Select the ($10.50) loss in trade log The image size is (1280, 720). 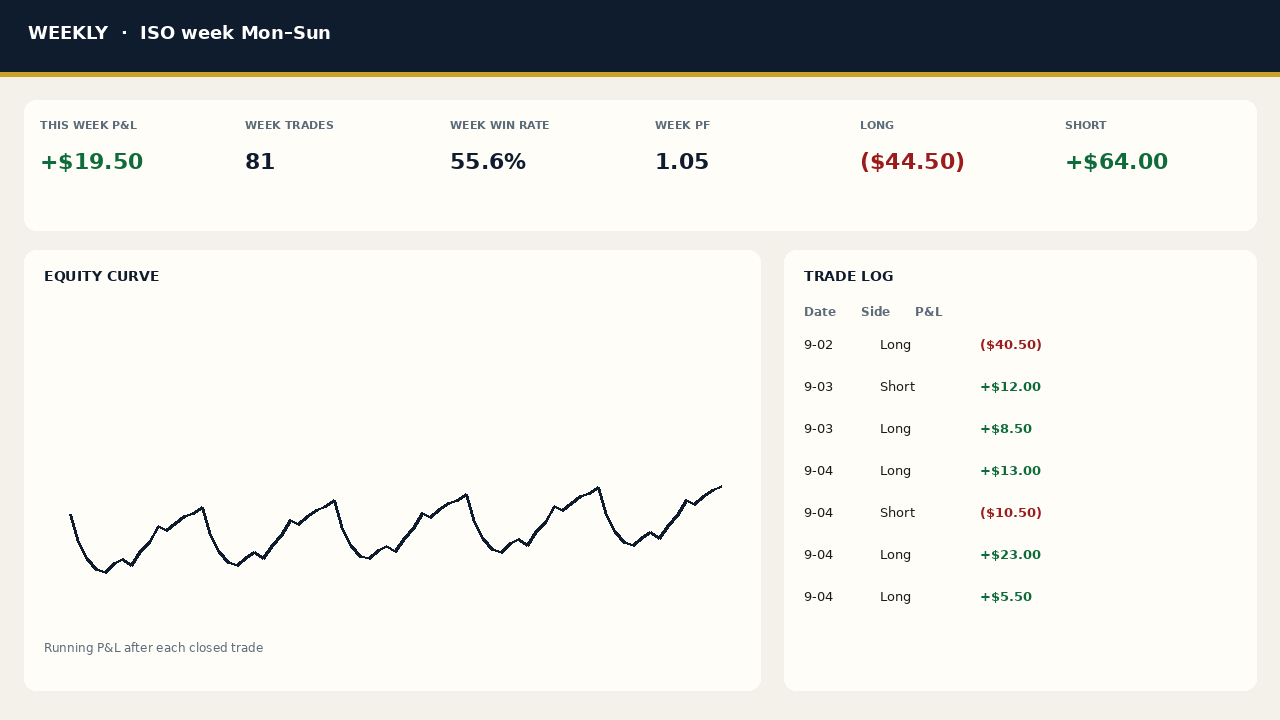click(x=1011, y=513)
